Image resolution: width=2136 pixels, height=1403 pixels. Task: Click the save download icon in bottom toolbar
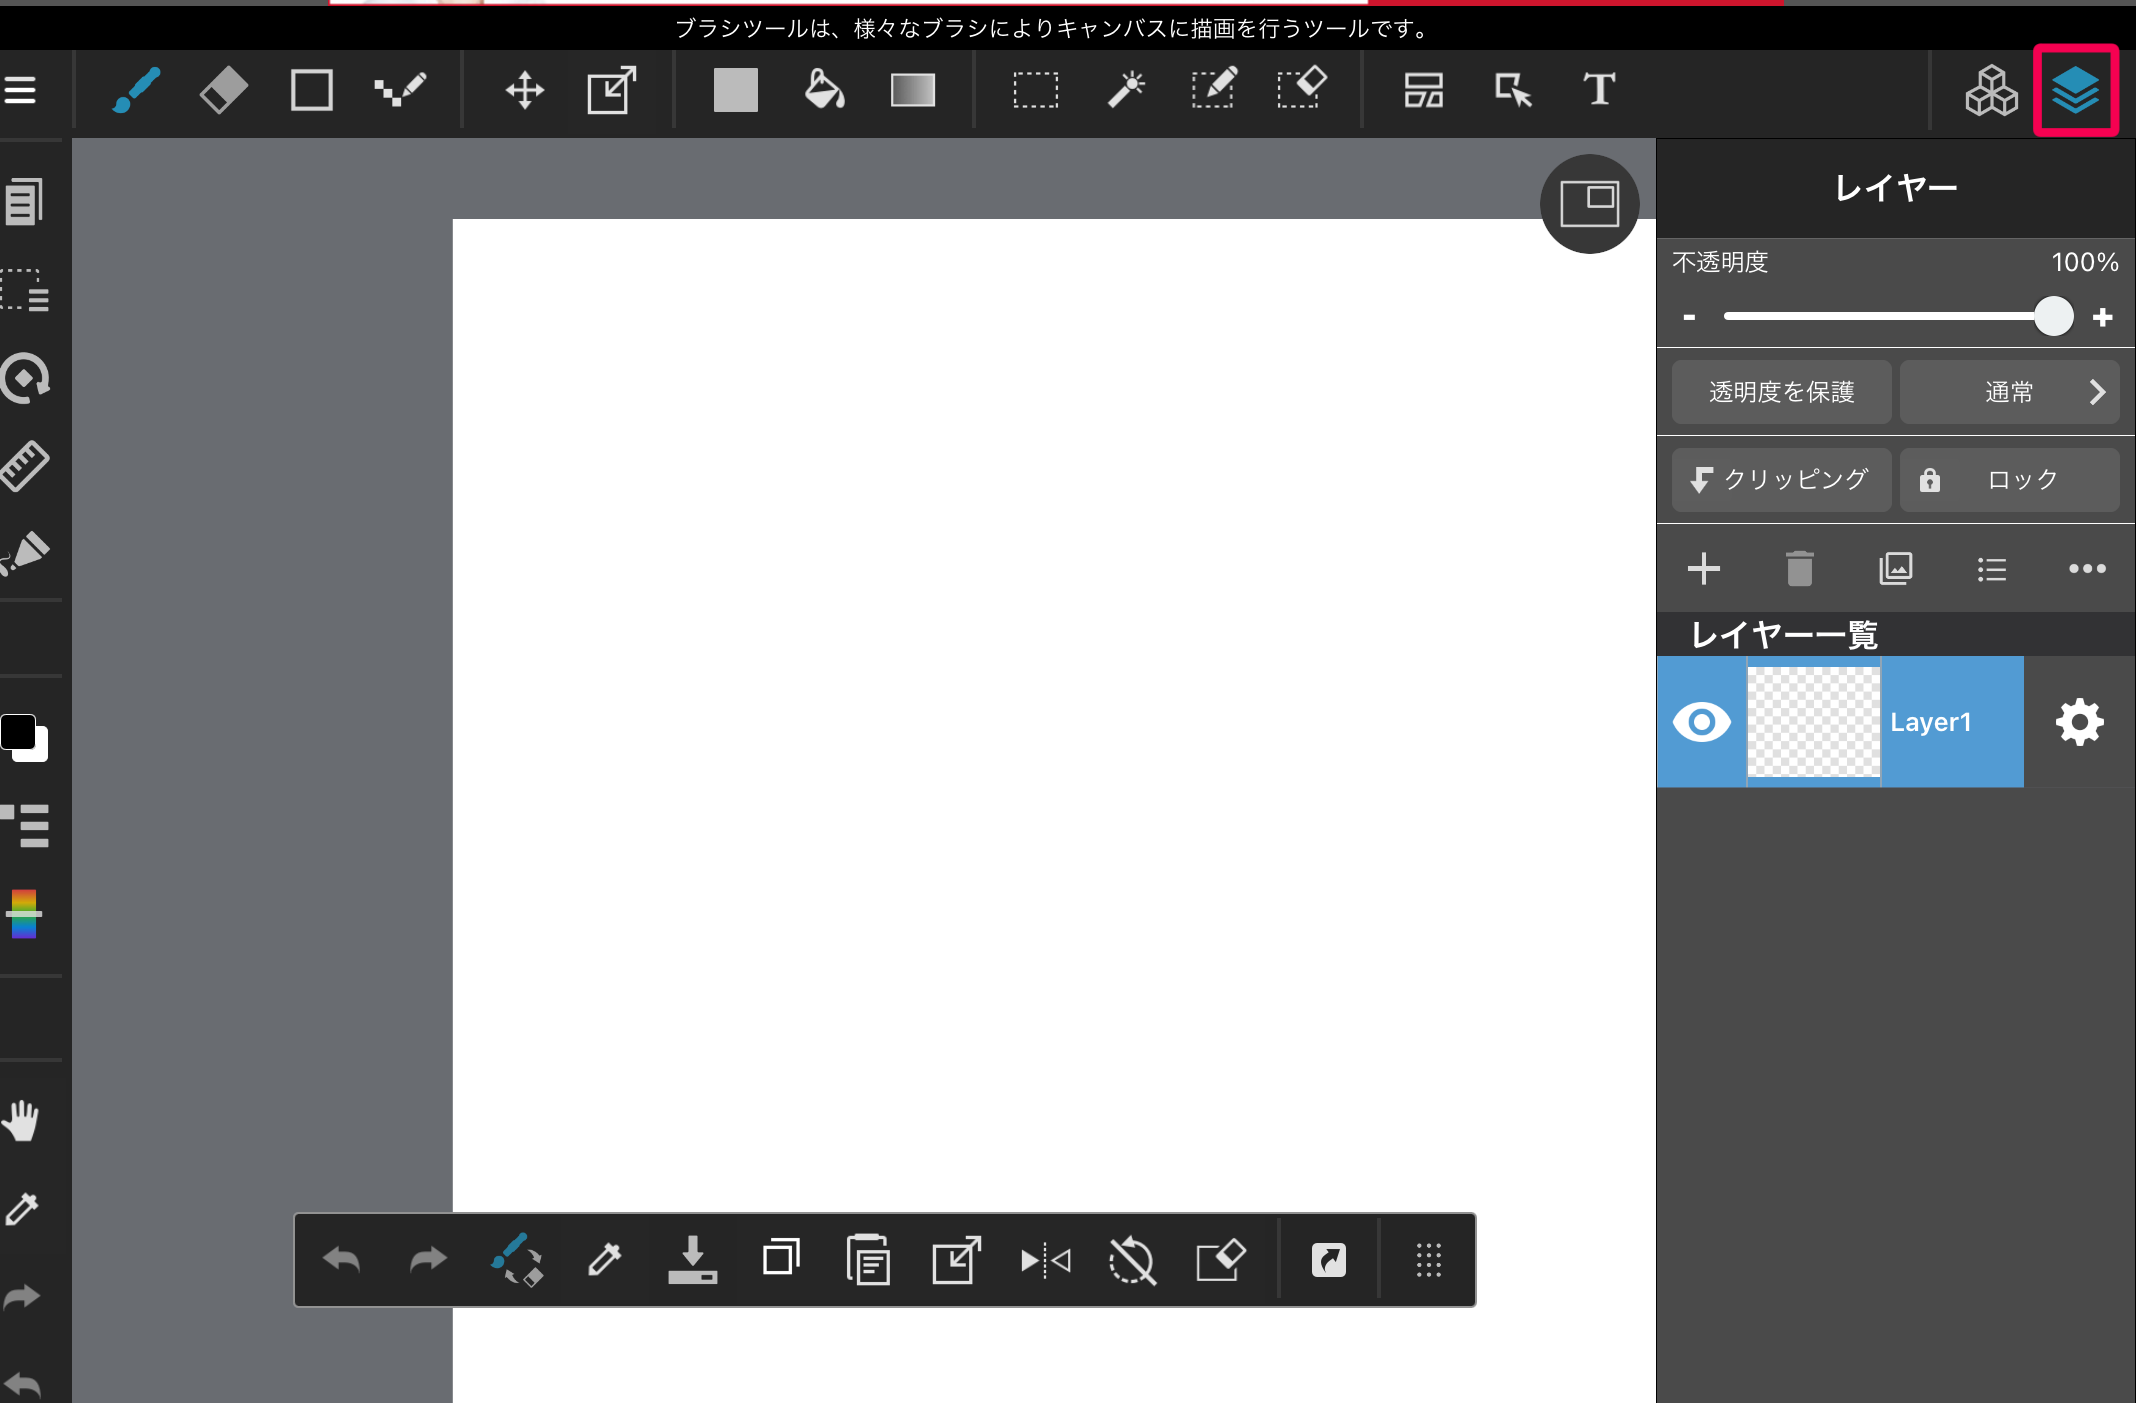[x=692, y=1260]
